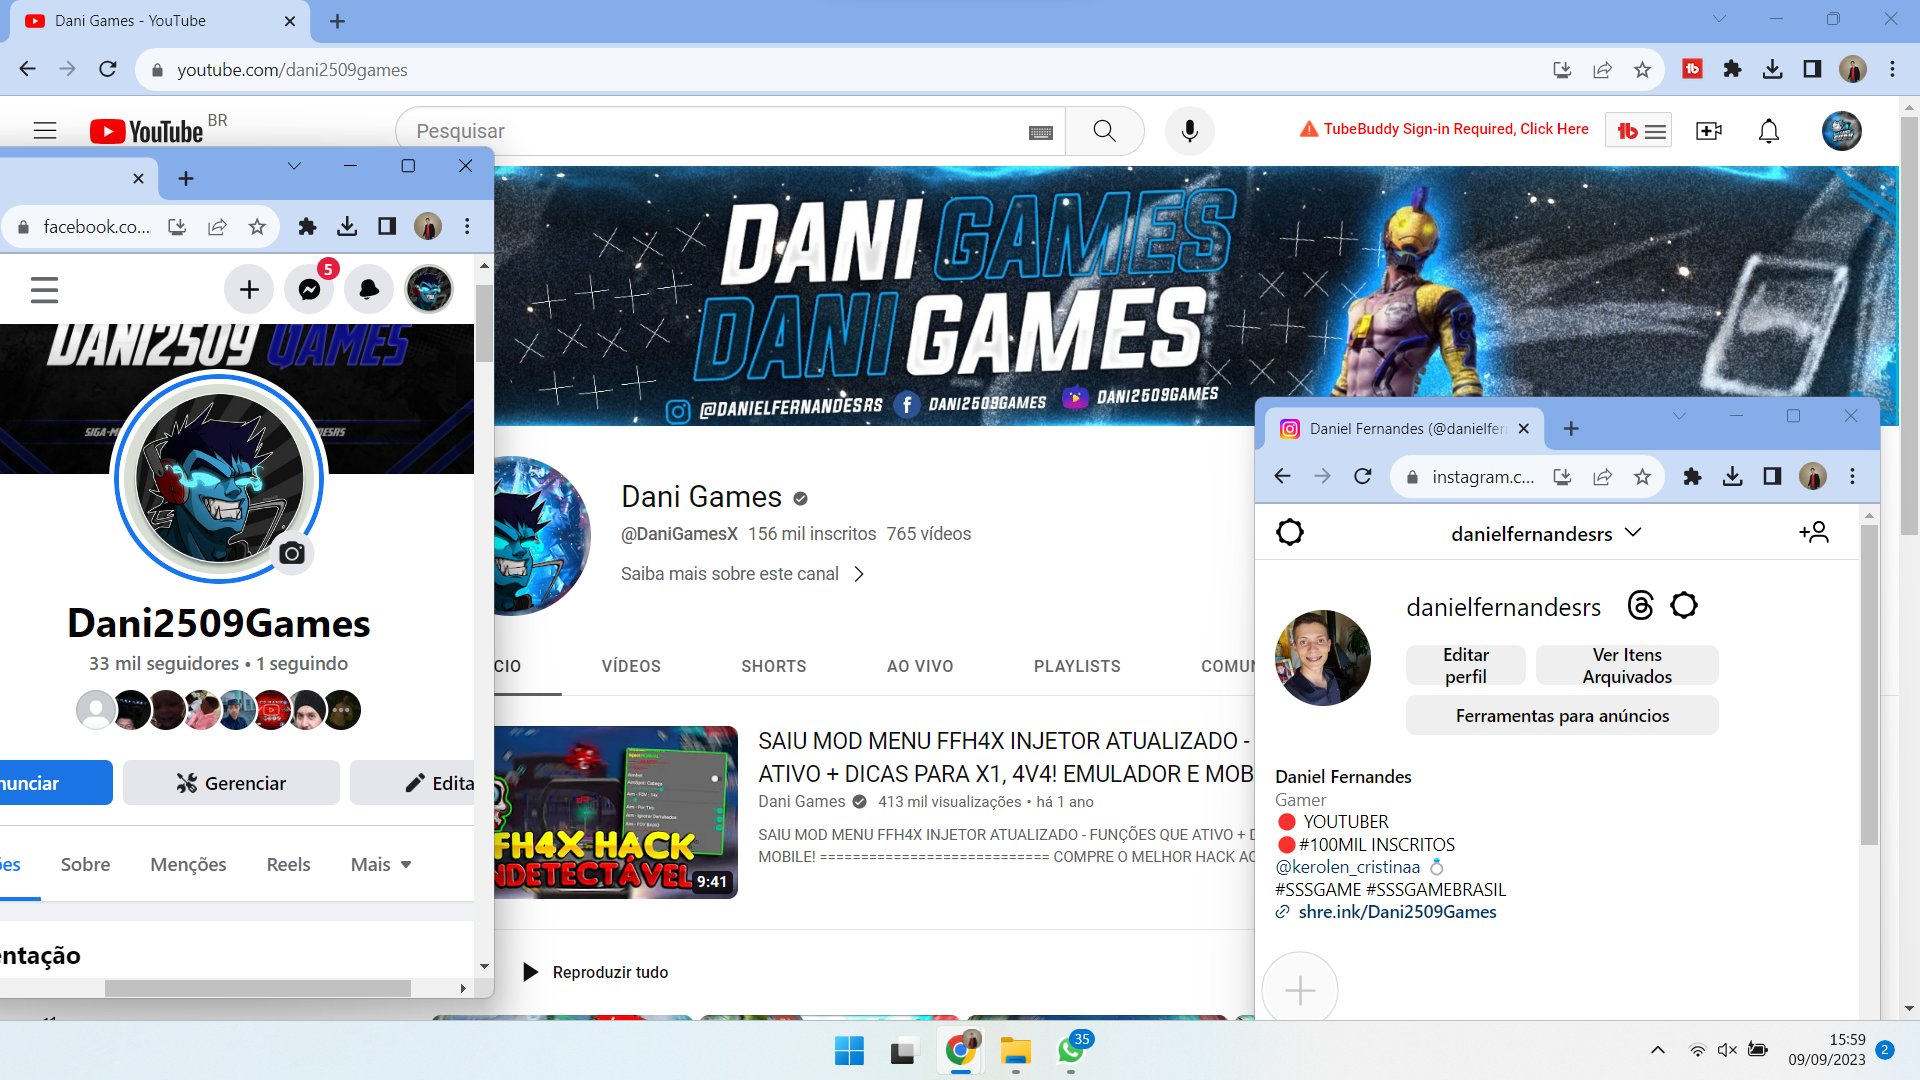This screenshot has height=1080, width=1920.
Task: Open shre.ink/Dani2509Games link
Action: pyautogui.click(x=1397, y=912)
